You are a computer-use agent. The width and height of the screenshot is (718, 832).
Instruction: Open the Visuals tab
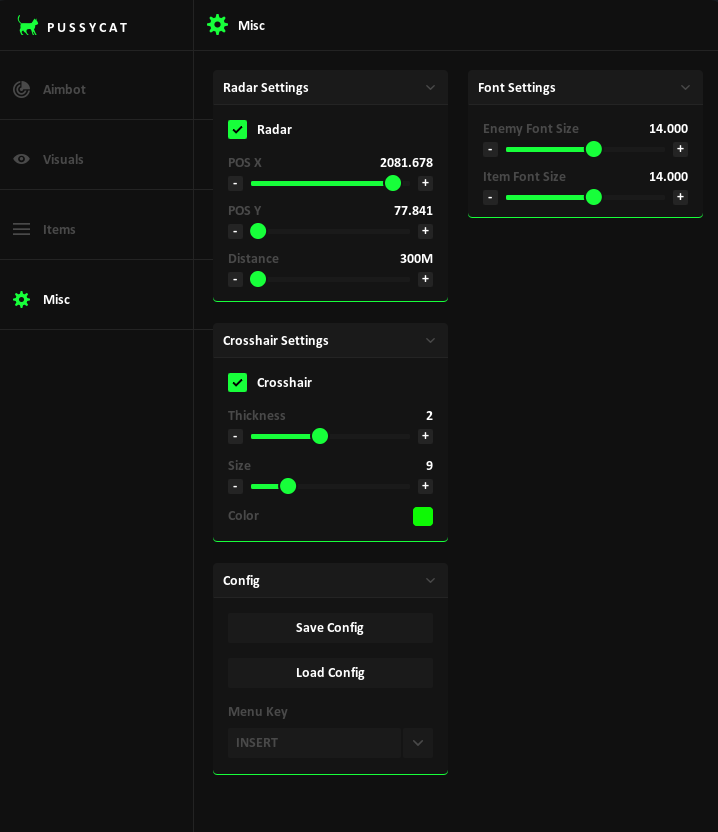[63, 159]
